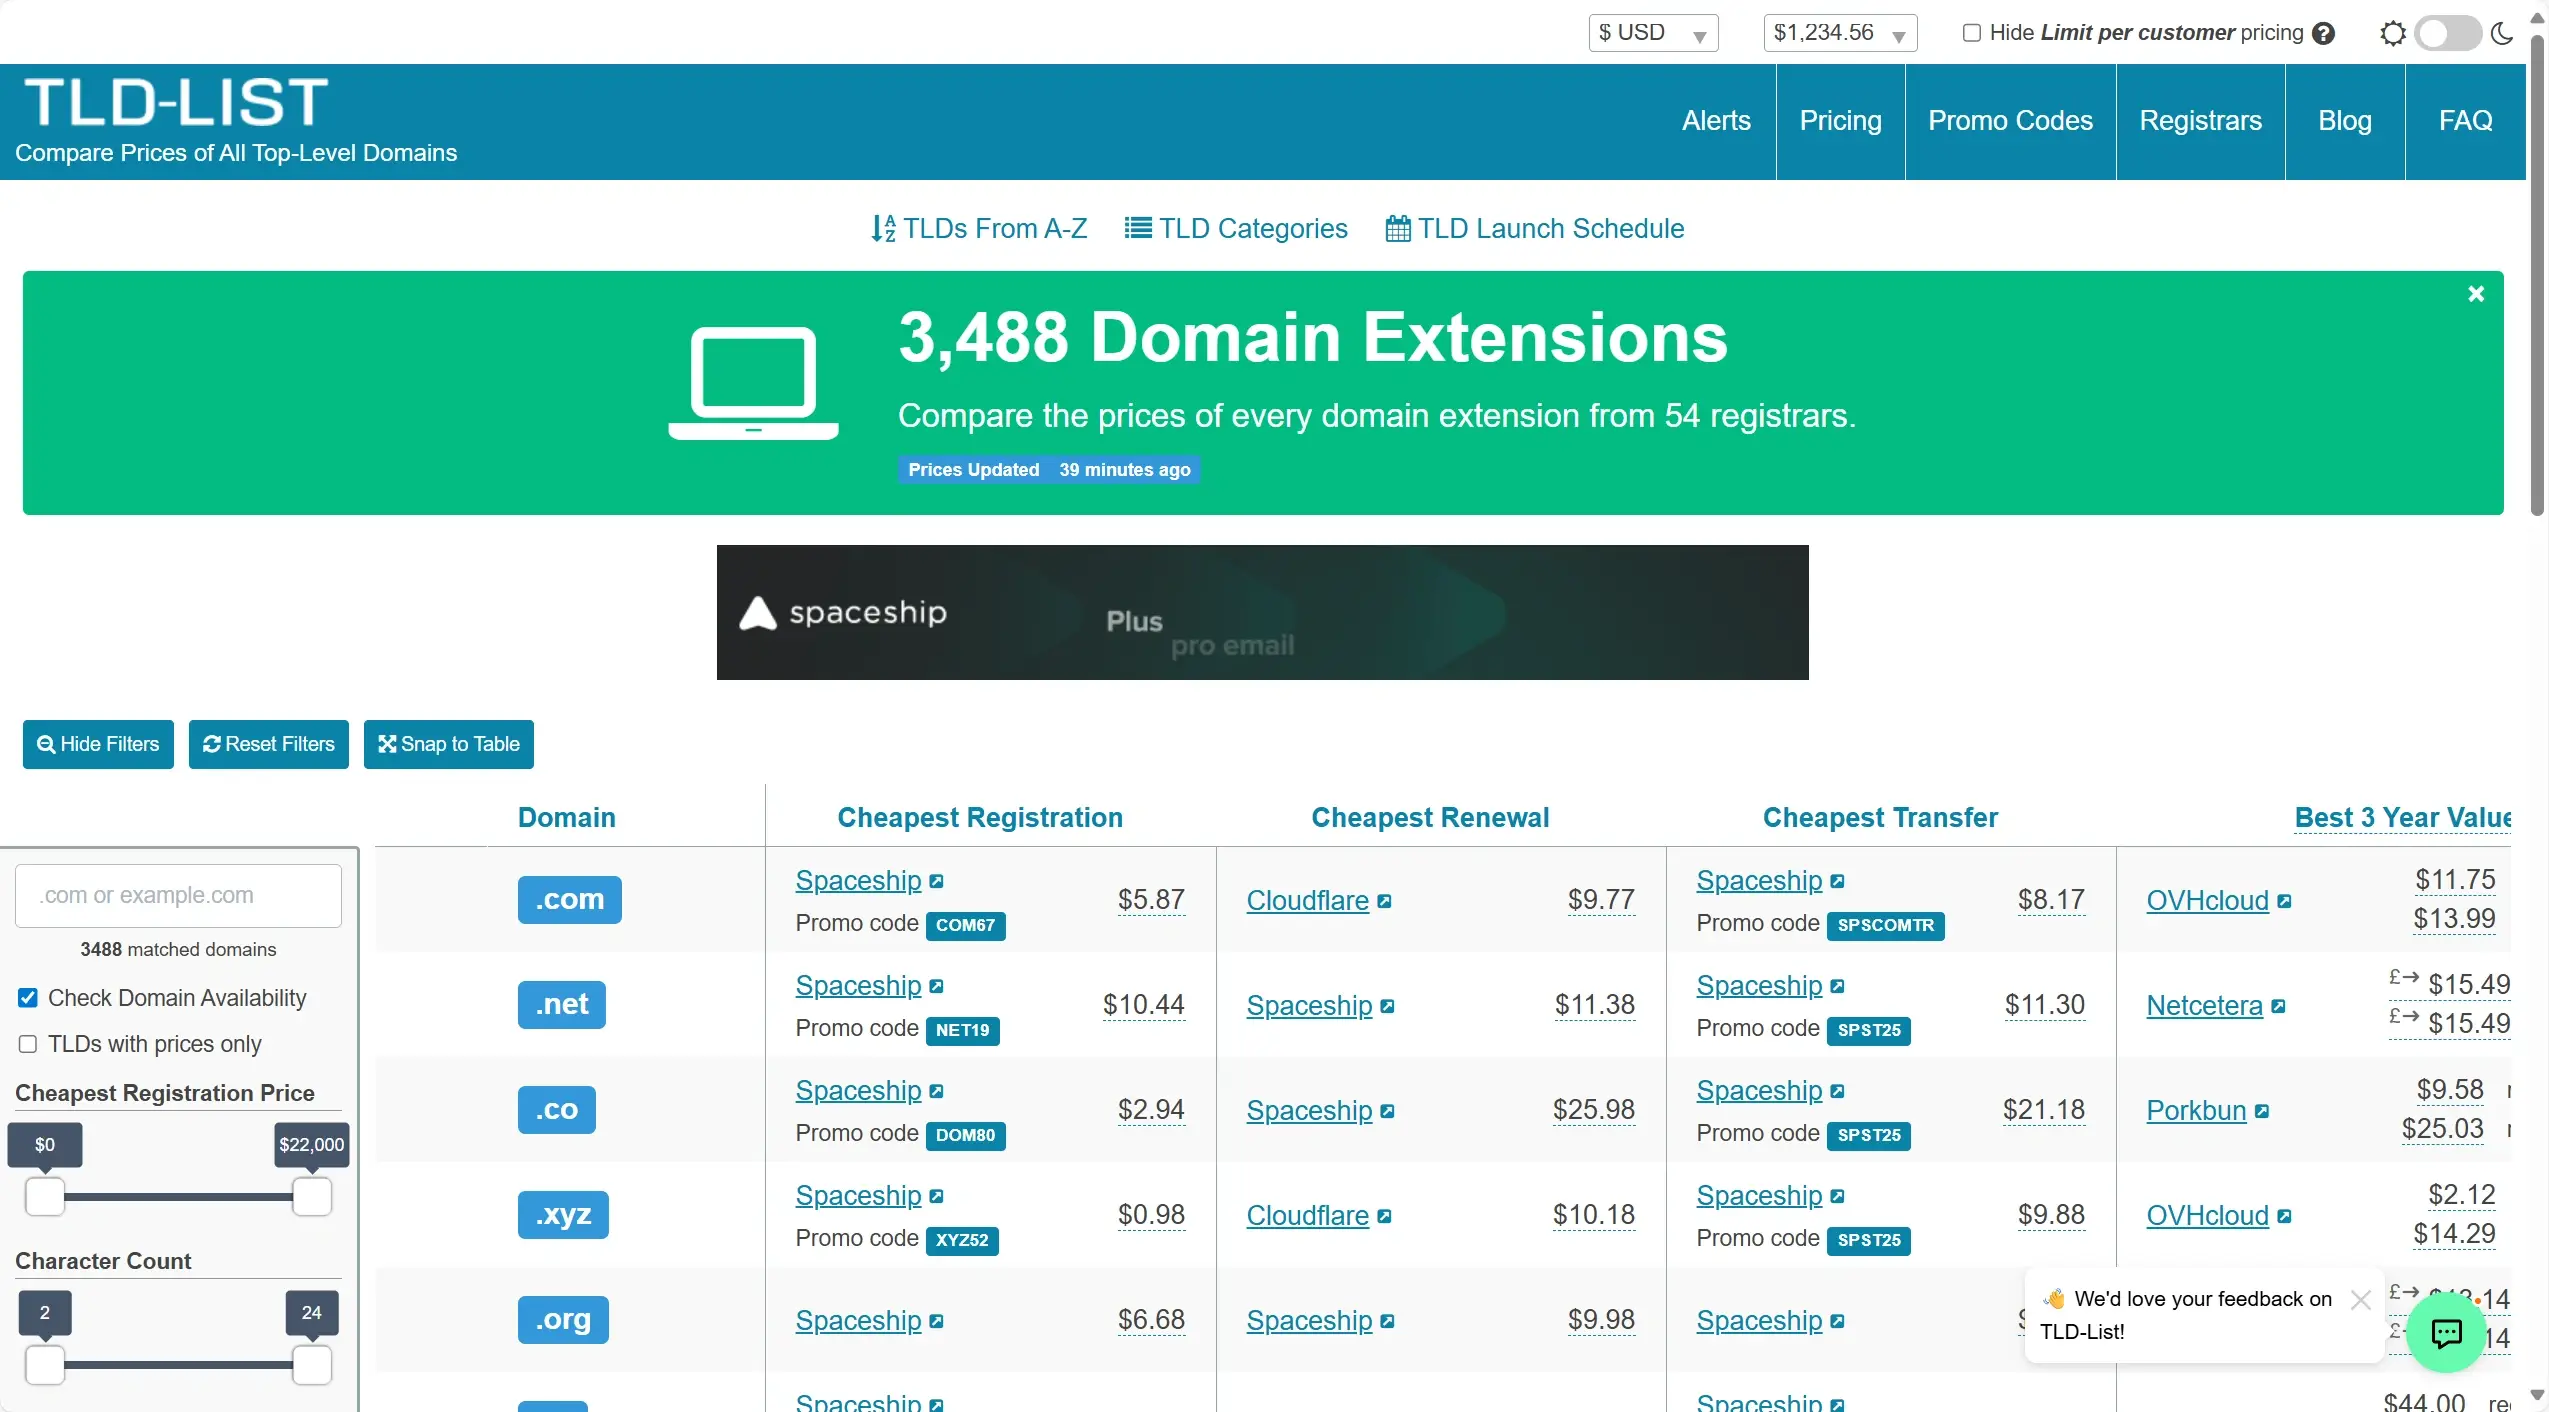The image size is (2549, 1412).
Task: Click the $22,000 maximum price slider handle
Action: [x=311, y=1197]
